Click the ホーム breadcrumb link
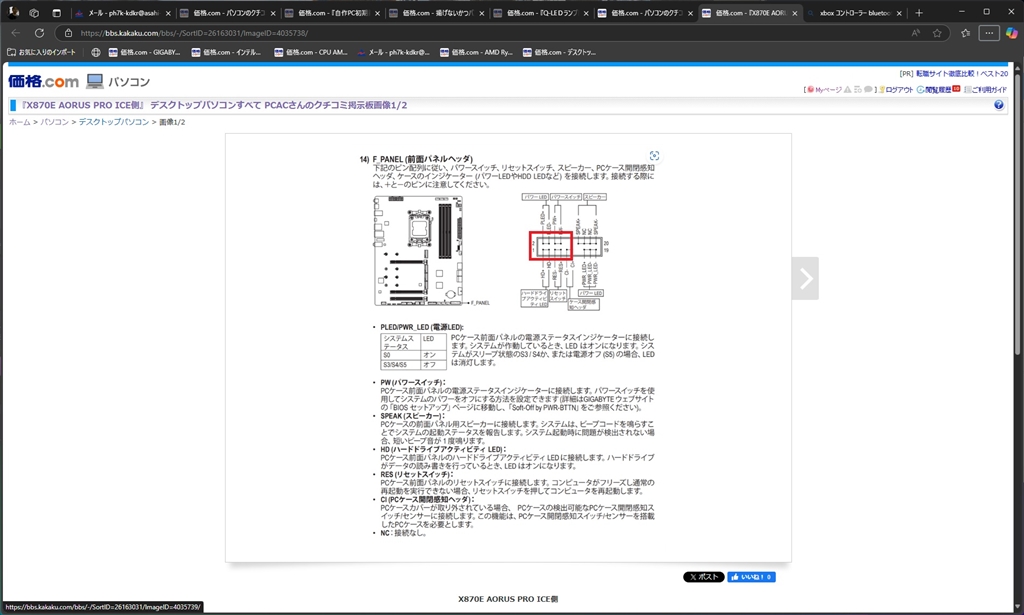 coord(20,122)
